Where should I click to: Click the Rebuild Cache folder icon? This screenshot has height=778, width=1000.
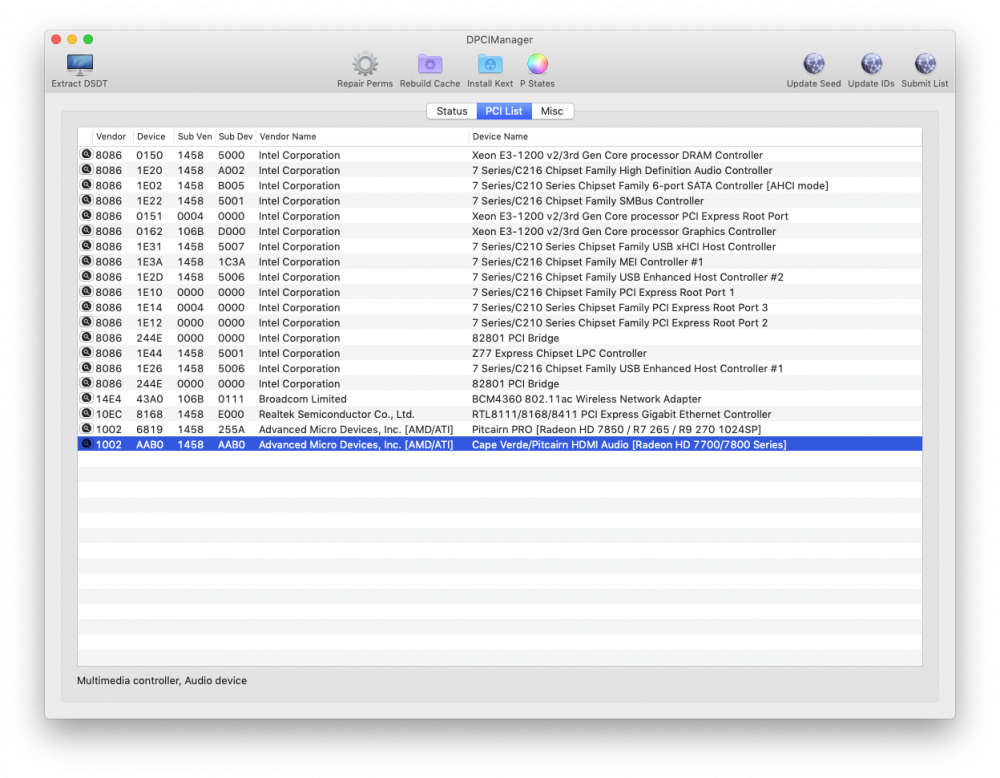(430, 64)
